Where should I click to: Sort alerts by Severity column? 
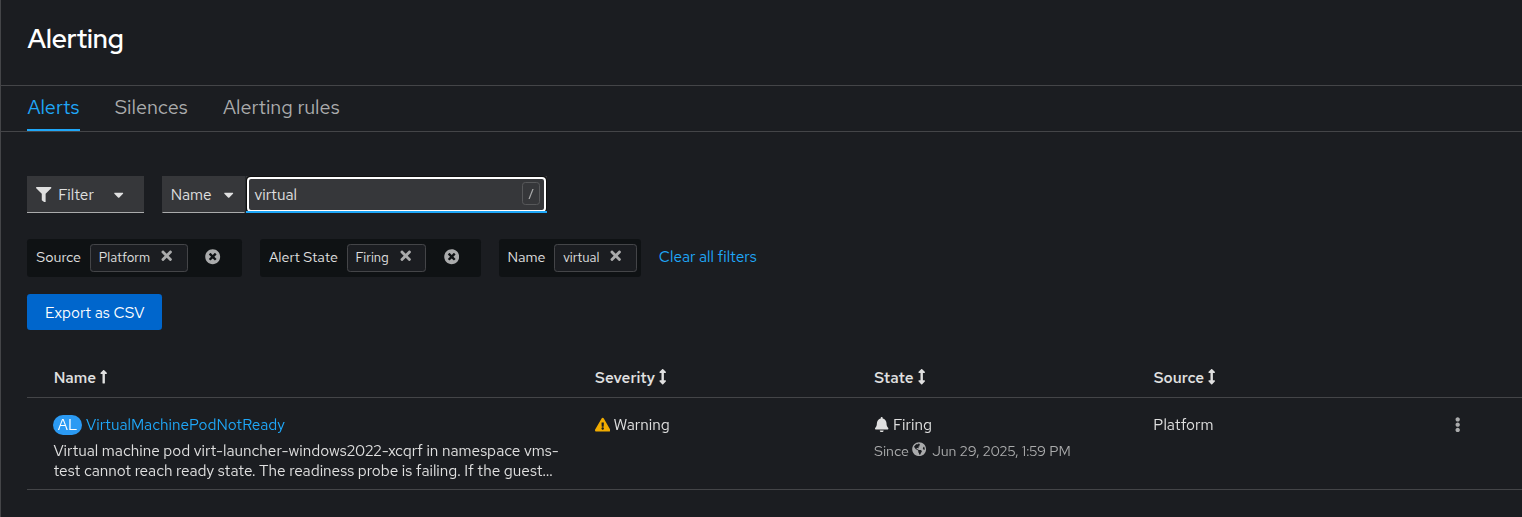tap(631, 377)
